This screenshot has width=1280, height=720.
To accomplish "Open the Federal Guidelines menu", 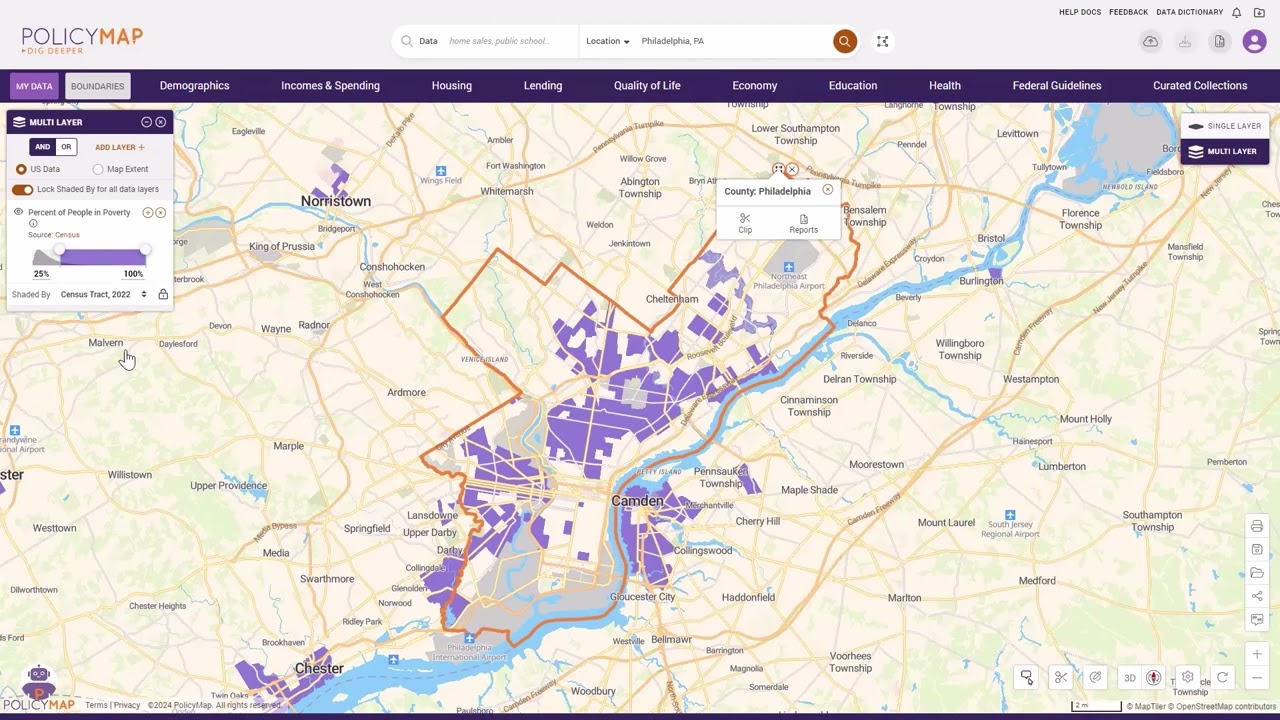I will tap(1057, 86).
